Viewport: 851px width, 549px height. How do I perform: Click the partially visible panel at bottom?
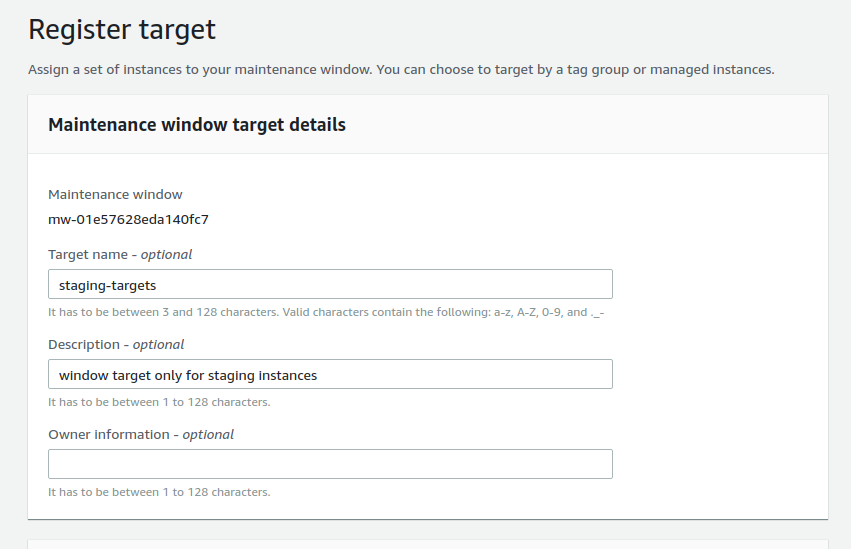tap(428, 544)
